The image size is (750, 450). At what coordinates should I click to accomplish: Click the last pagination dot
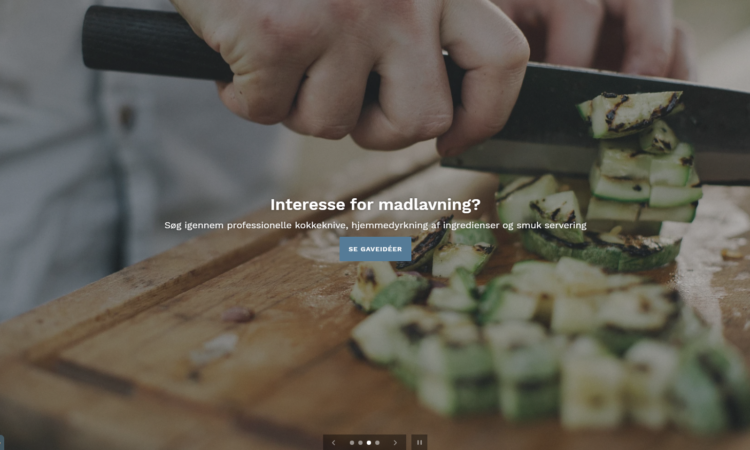377,443
